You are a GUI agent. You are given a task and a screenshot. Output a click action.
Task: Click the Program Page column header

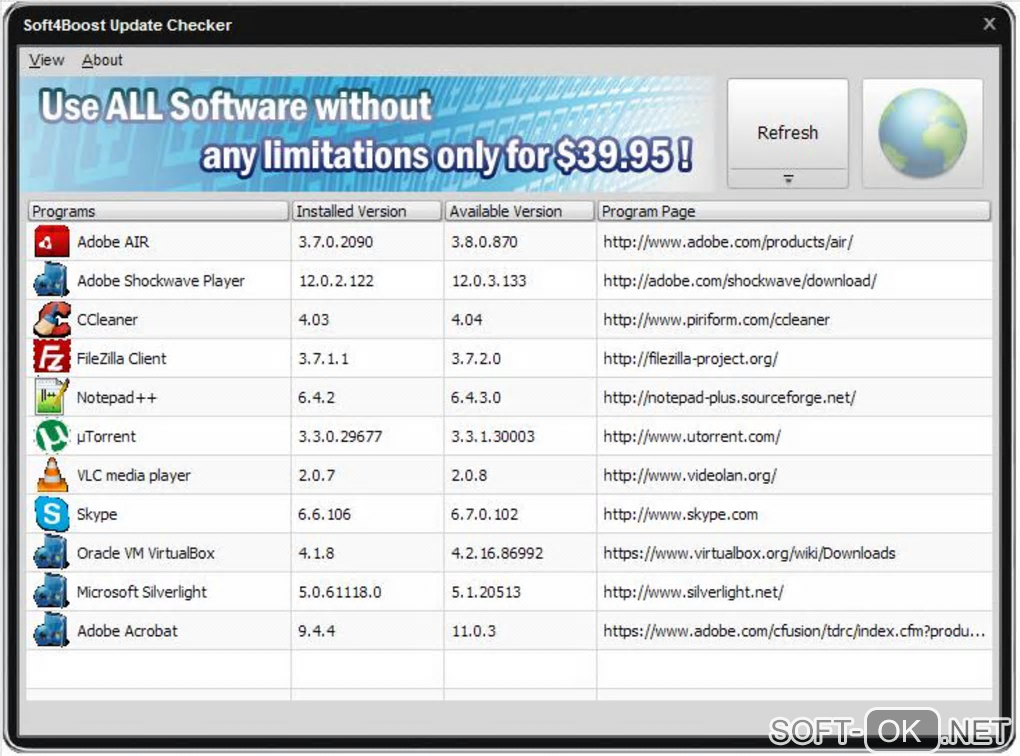794,211
